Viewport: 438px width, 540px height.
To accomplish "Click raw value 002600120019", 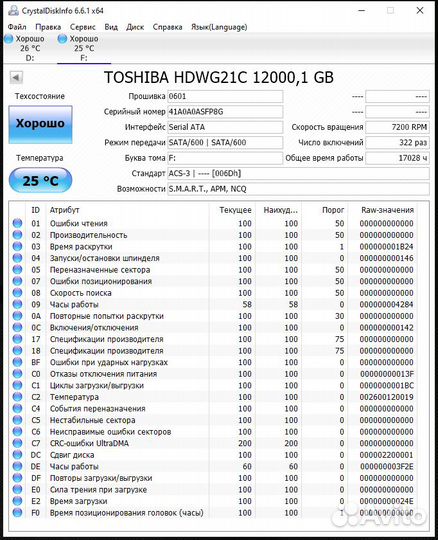I will point(386,397).
